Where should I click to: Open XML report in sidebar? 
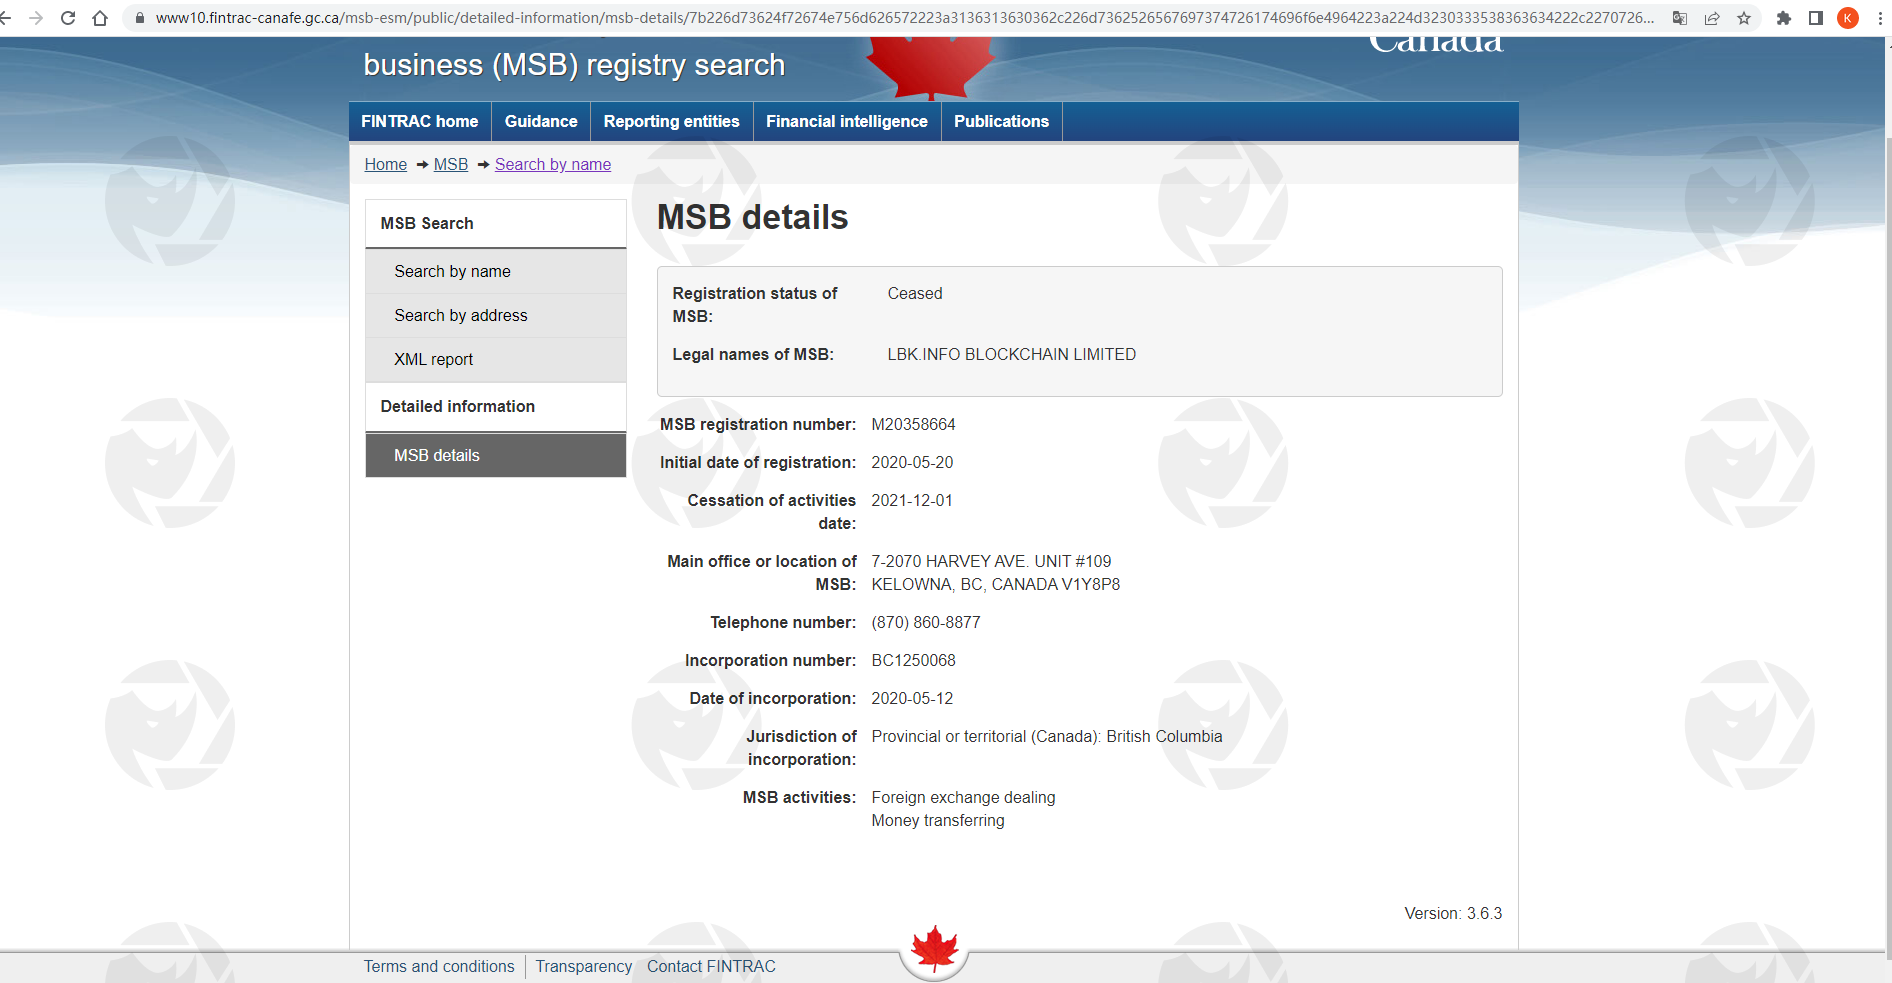[x=433, y=359]
